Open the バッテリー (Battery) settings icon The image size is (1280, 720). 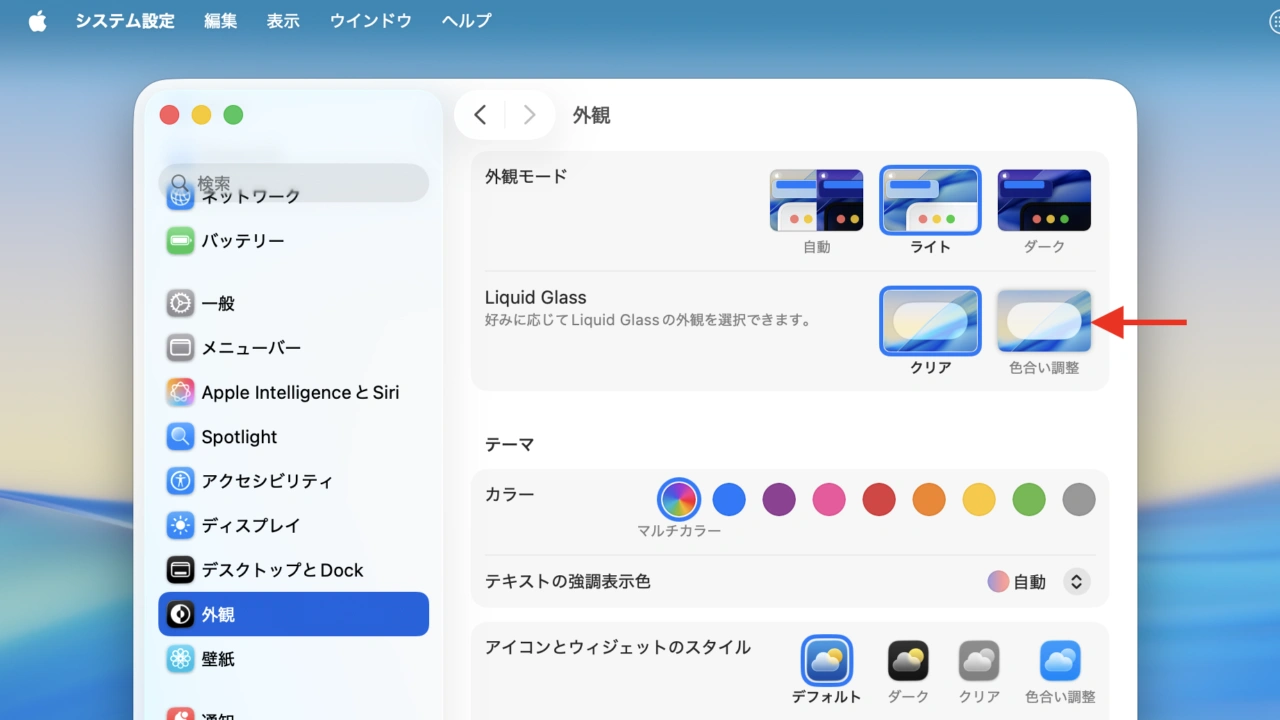[180, 241]
